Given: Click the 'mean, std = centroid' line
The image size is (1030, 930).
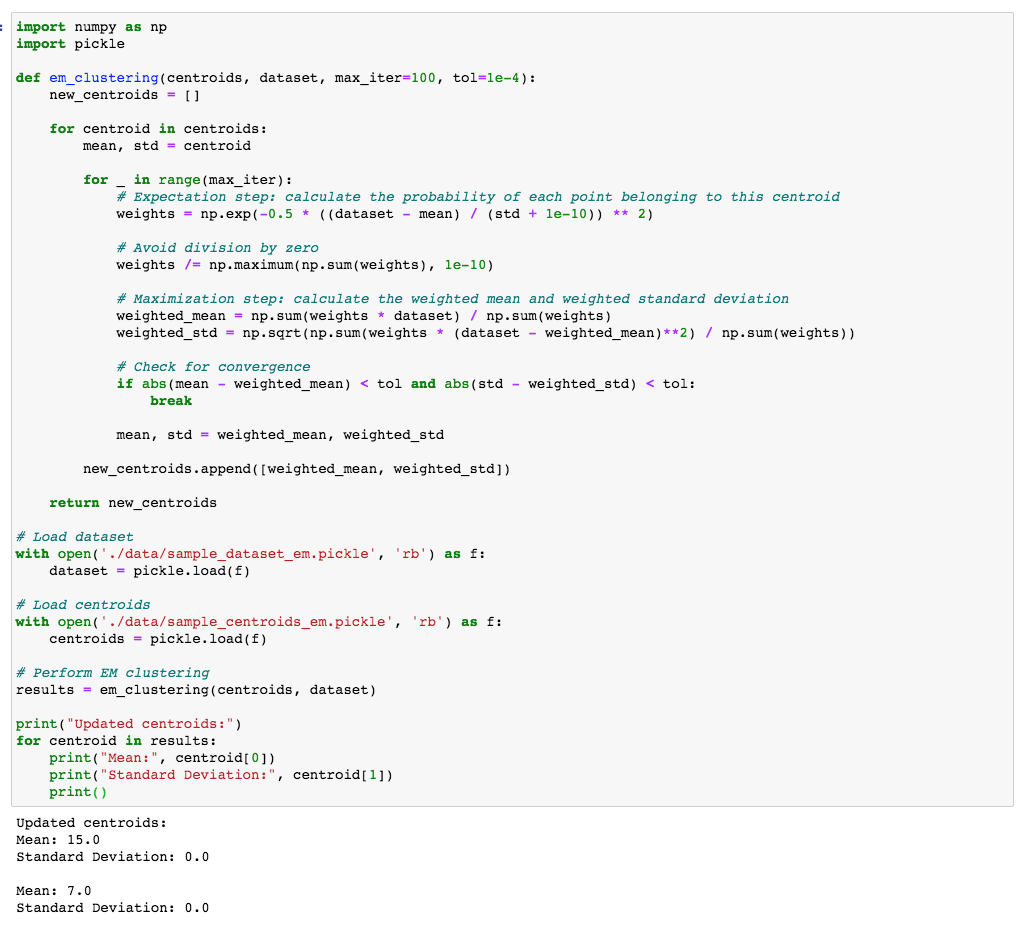Looking at the screenshot, I should click(167, 146).
